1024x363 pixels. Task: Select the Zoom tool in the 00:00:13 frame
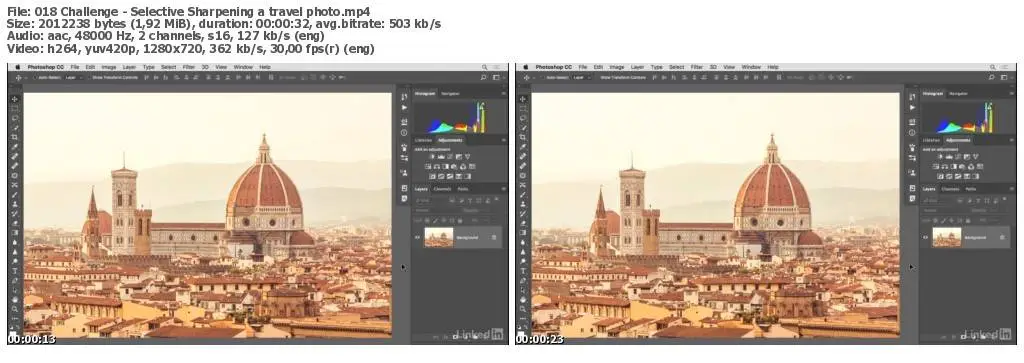point(15,308)
